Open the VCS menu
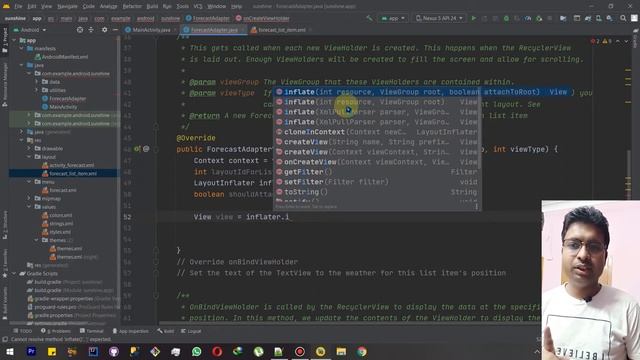Viewport: 640px width, 360px height. [198, 6]
